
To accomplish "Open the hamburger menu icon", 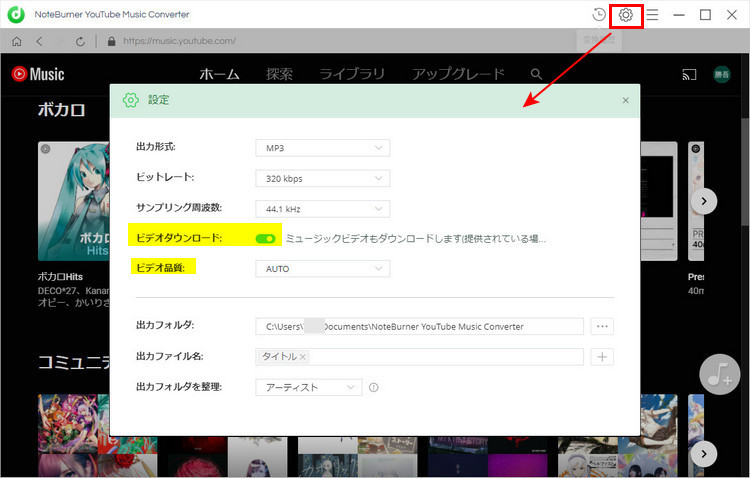I will pos(652,14).
